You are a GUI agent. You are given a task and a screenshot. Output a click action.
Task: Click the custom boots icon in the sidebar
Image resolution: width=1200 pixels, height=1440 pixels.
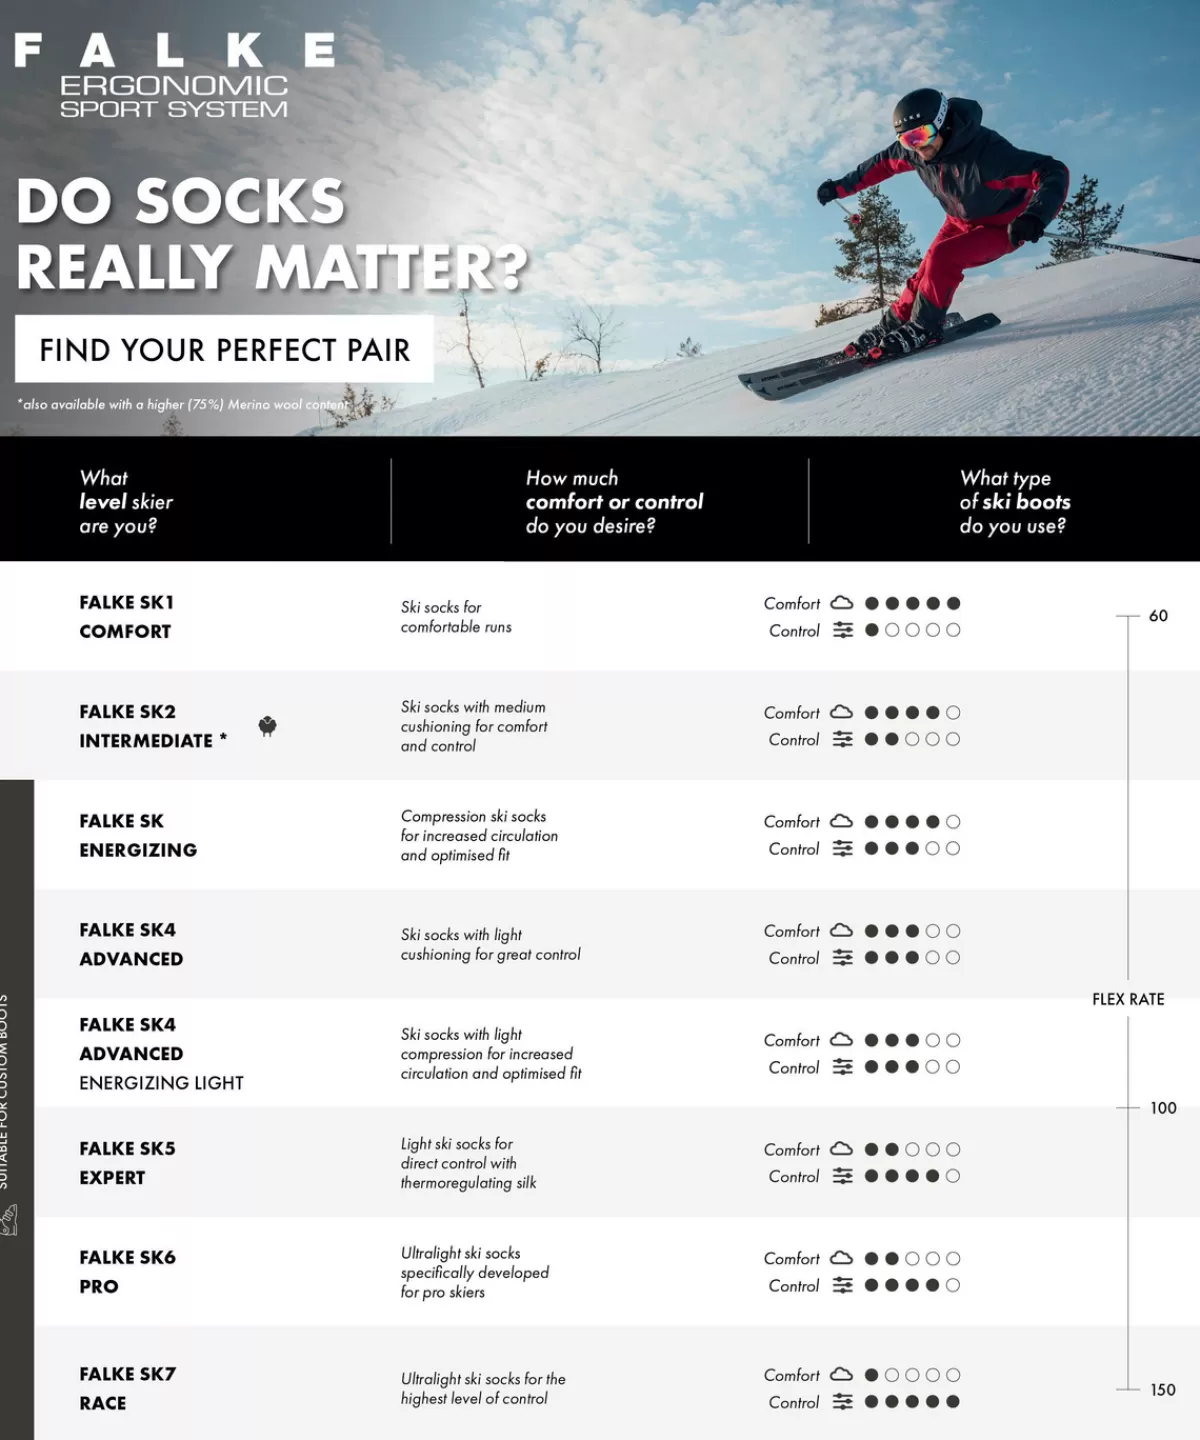click(x=10, y=1220)
